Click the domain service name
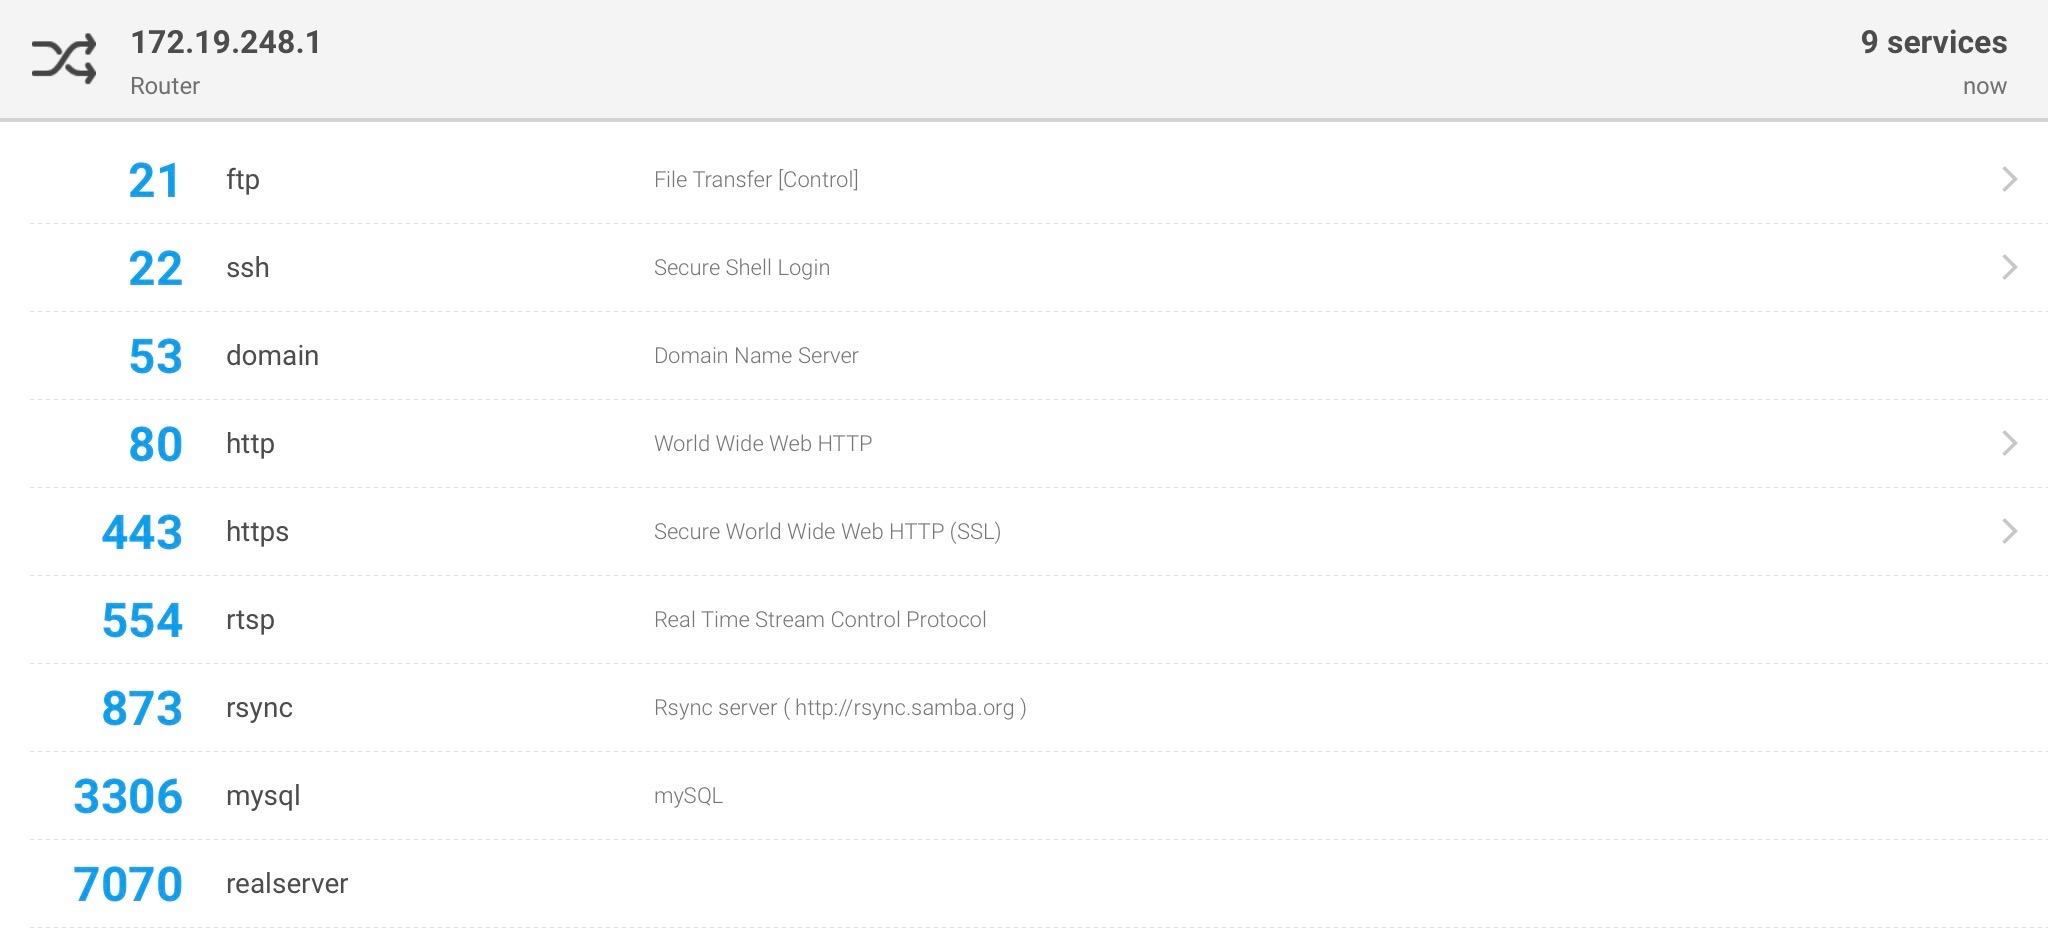This screenshot has height=939, width=2048. 272,356
